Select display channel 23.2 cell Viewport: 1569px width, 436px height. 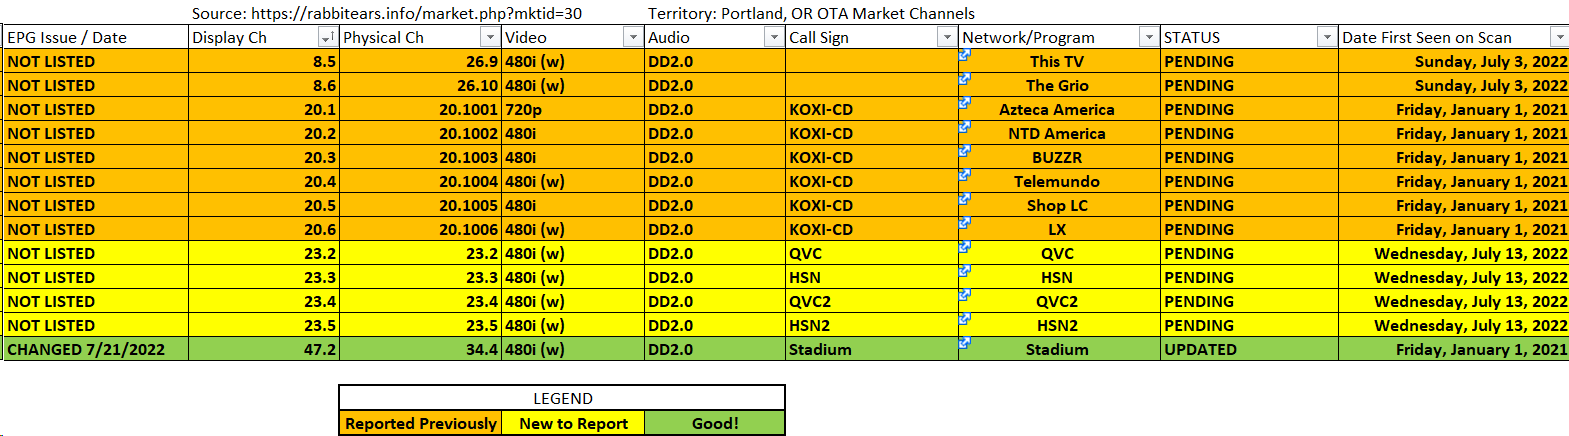tap(264, 253)
